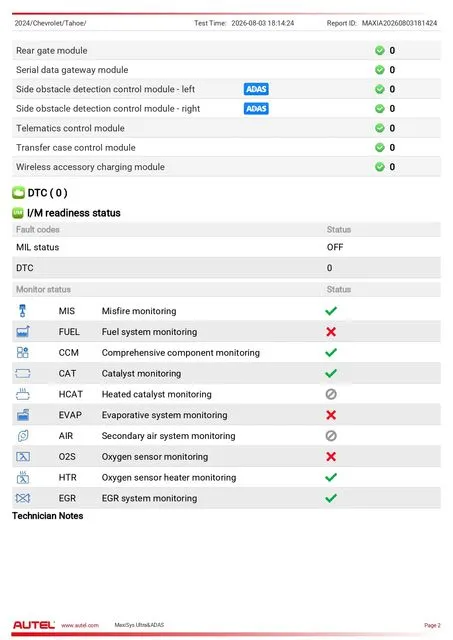
Task: Open the www.autel.com link
Action: [80, 625]
